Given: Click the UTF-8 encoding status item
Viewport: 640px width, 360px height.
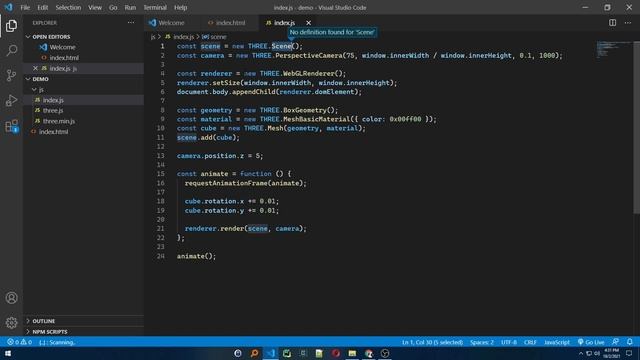Looking at the screenshot, I should click(509, 342).
